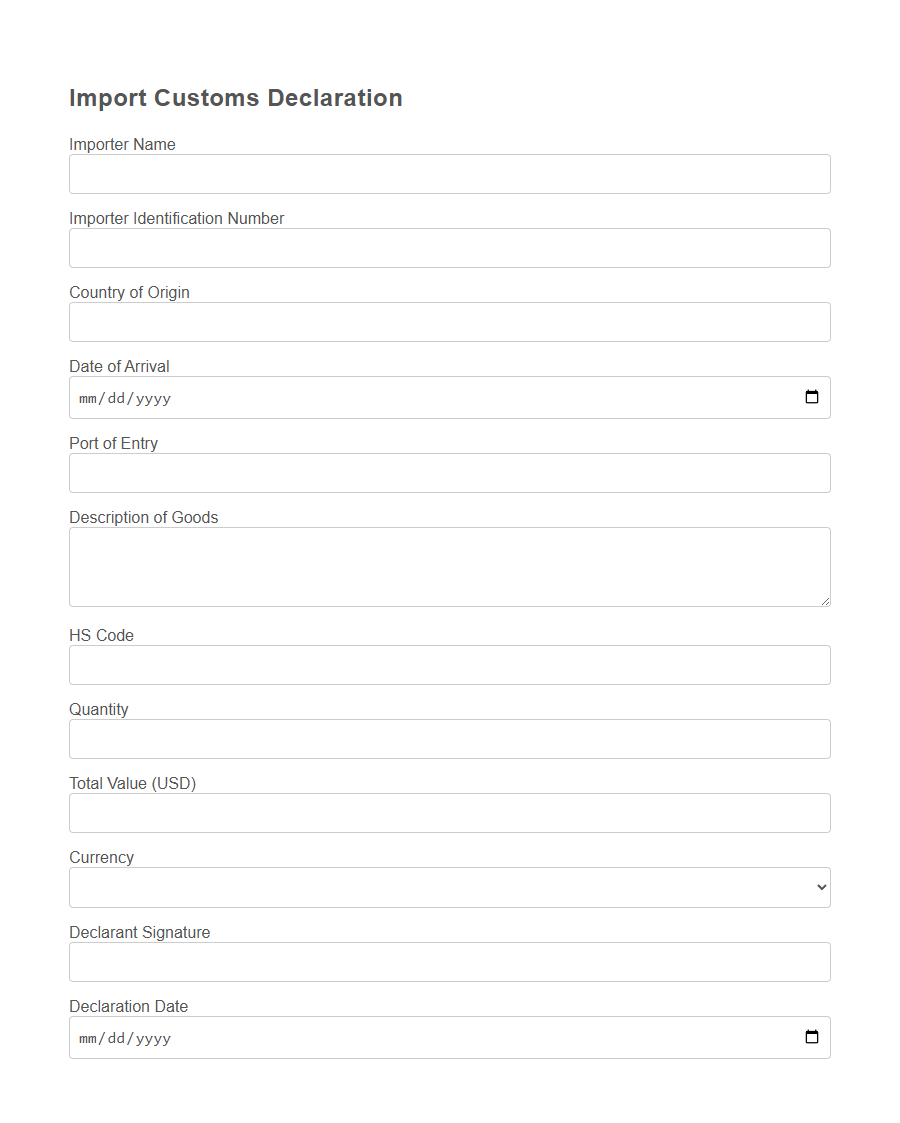Open the Declaration Date calendar picker icon
The image size is (900, 1123).
point(810,1037)
